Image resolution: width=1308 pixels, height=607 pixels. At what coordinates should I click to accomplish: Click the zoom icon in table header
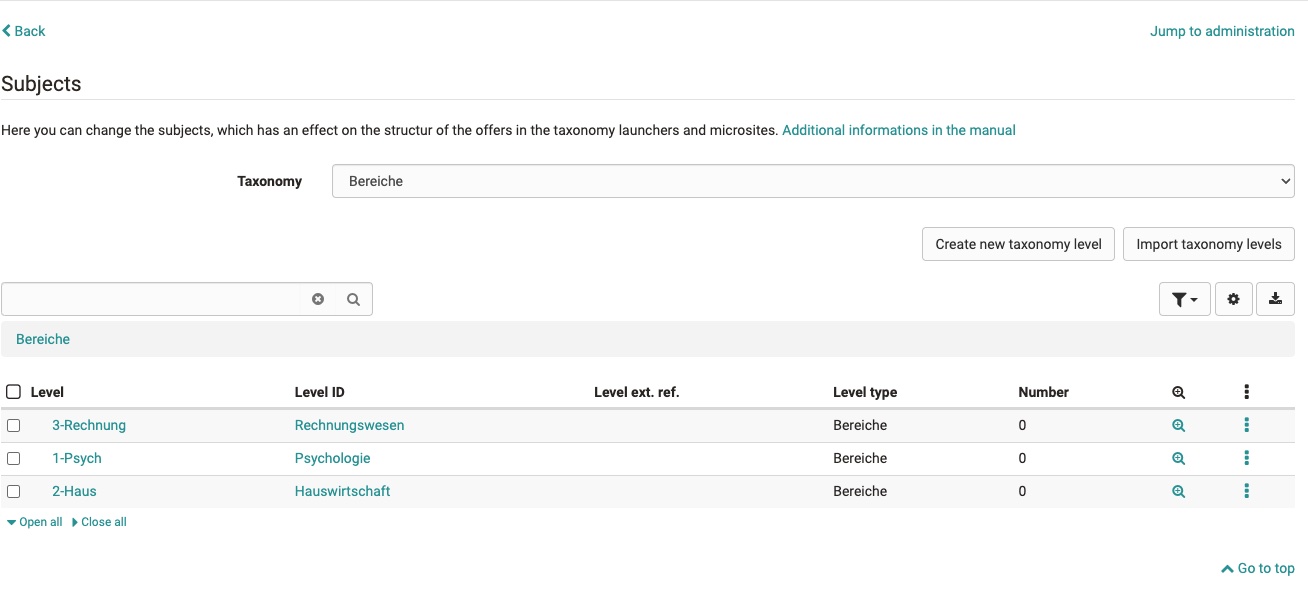[1178, 392]
